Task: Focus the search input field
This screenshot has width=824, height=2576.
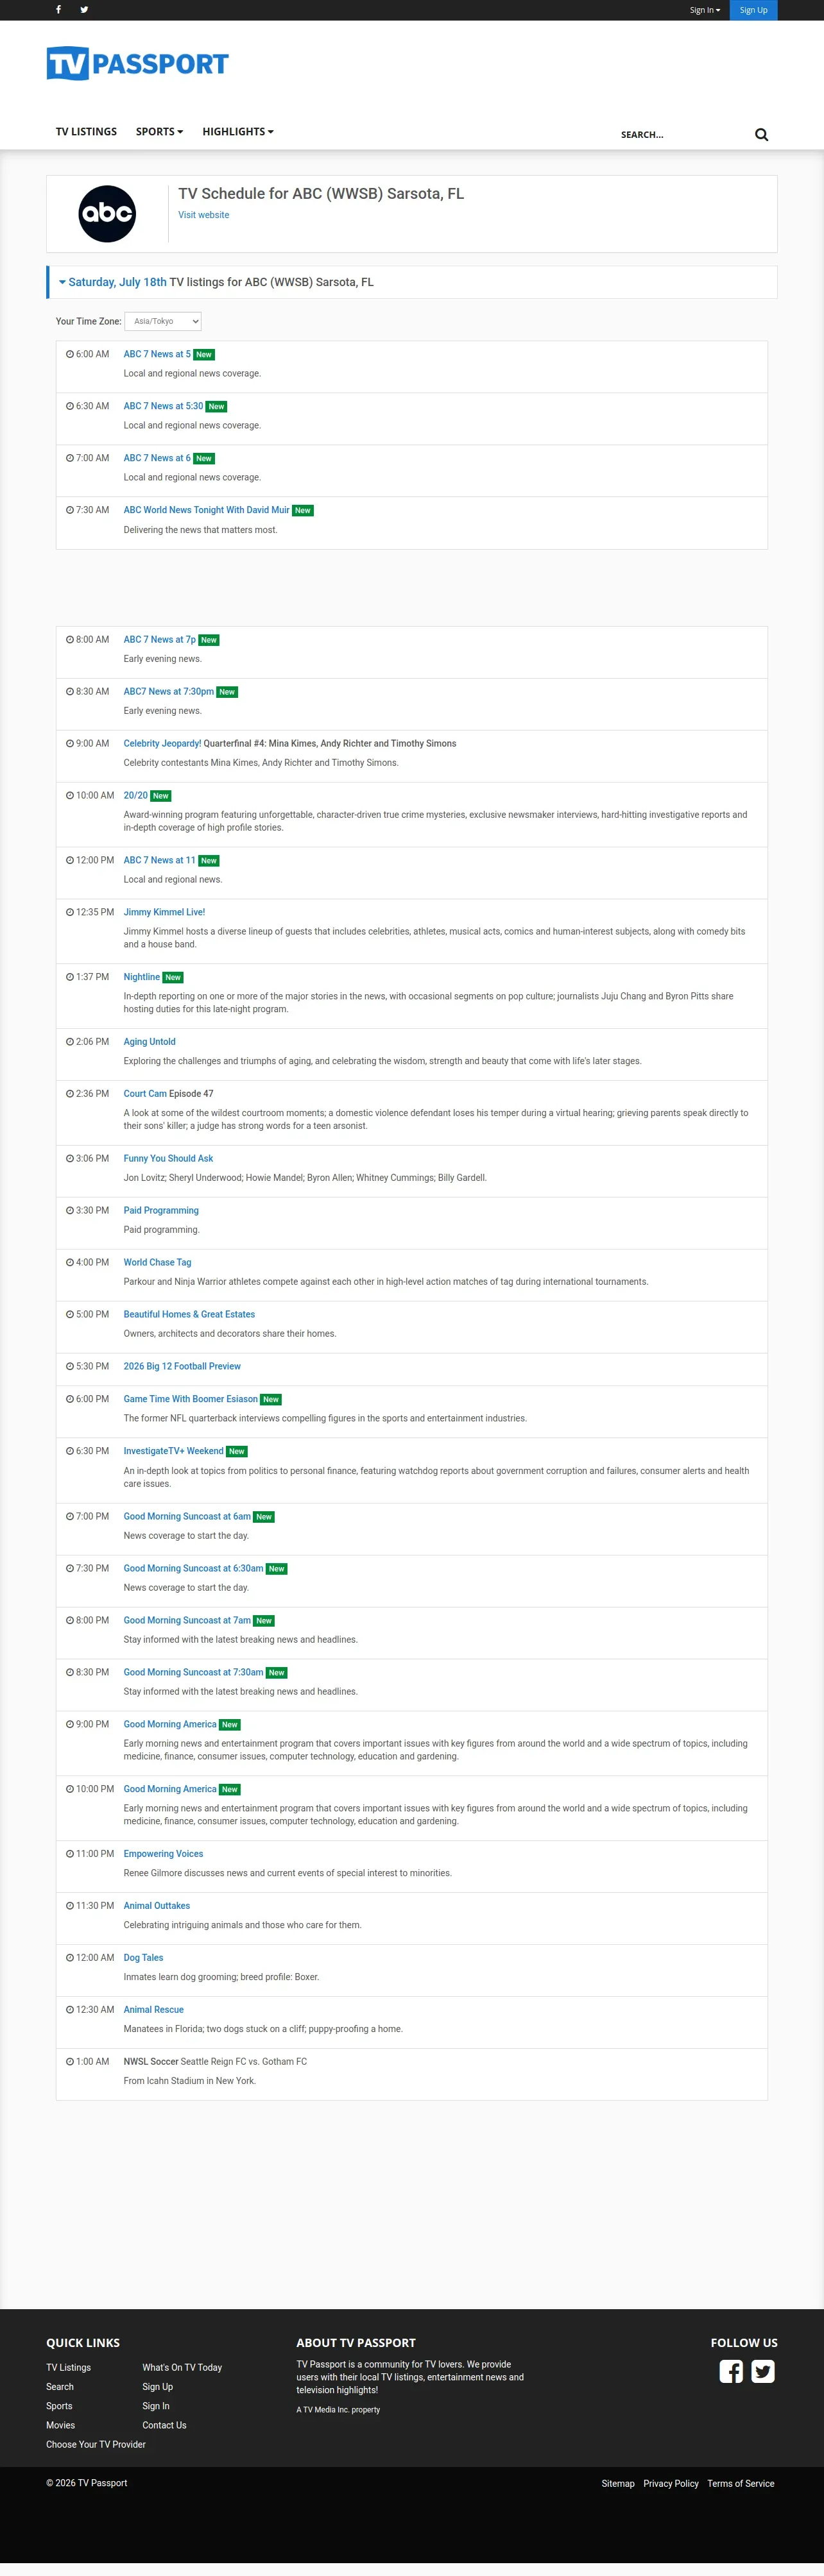Action: pos(682,135)
